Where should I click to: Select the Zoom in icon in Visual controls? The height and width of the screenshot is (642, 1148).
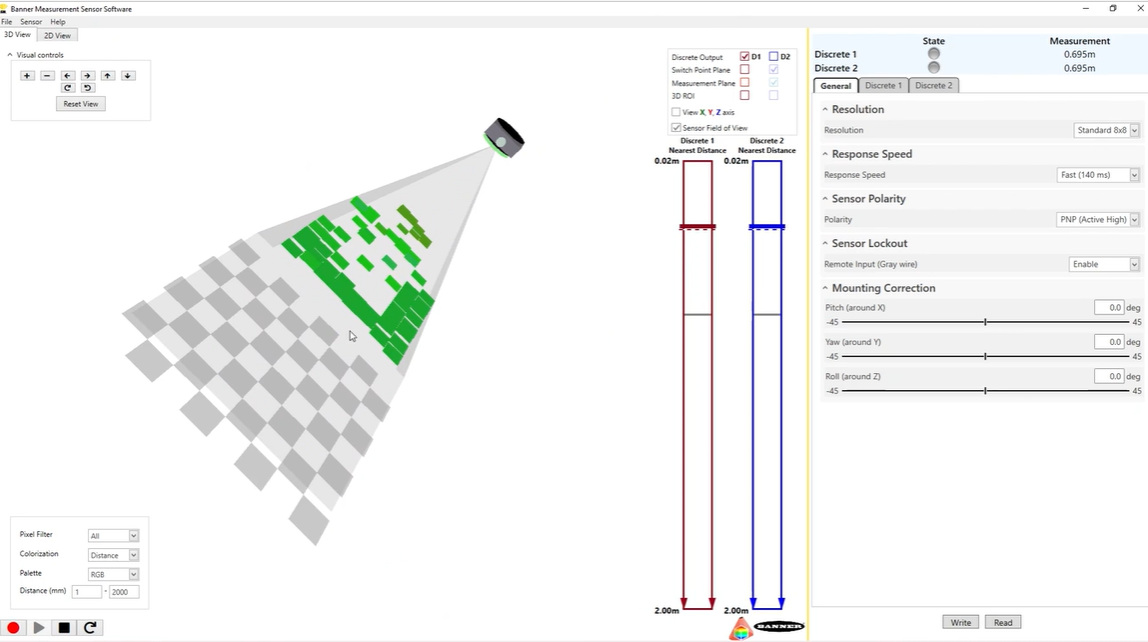(27, 75)
